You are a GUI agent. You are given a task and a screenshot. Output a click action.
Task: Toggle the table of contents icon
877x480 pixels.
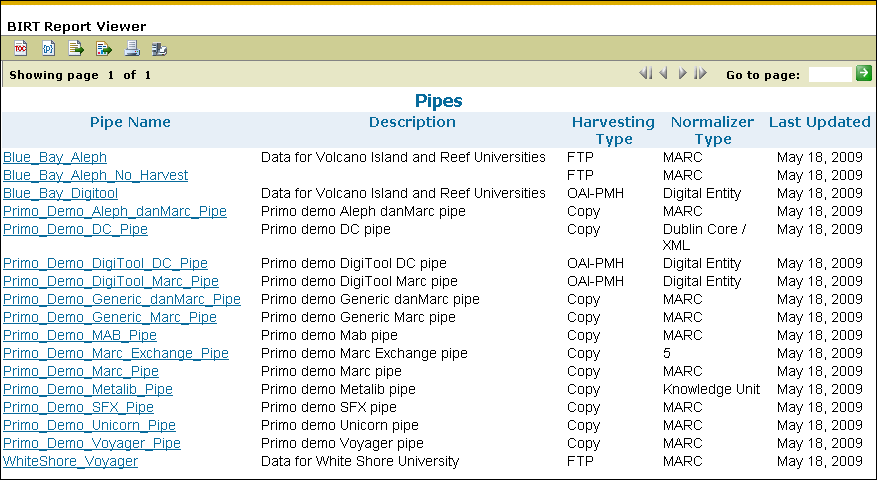pyautogui.click(x=20, y=49)
